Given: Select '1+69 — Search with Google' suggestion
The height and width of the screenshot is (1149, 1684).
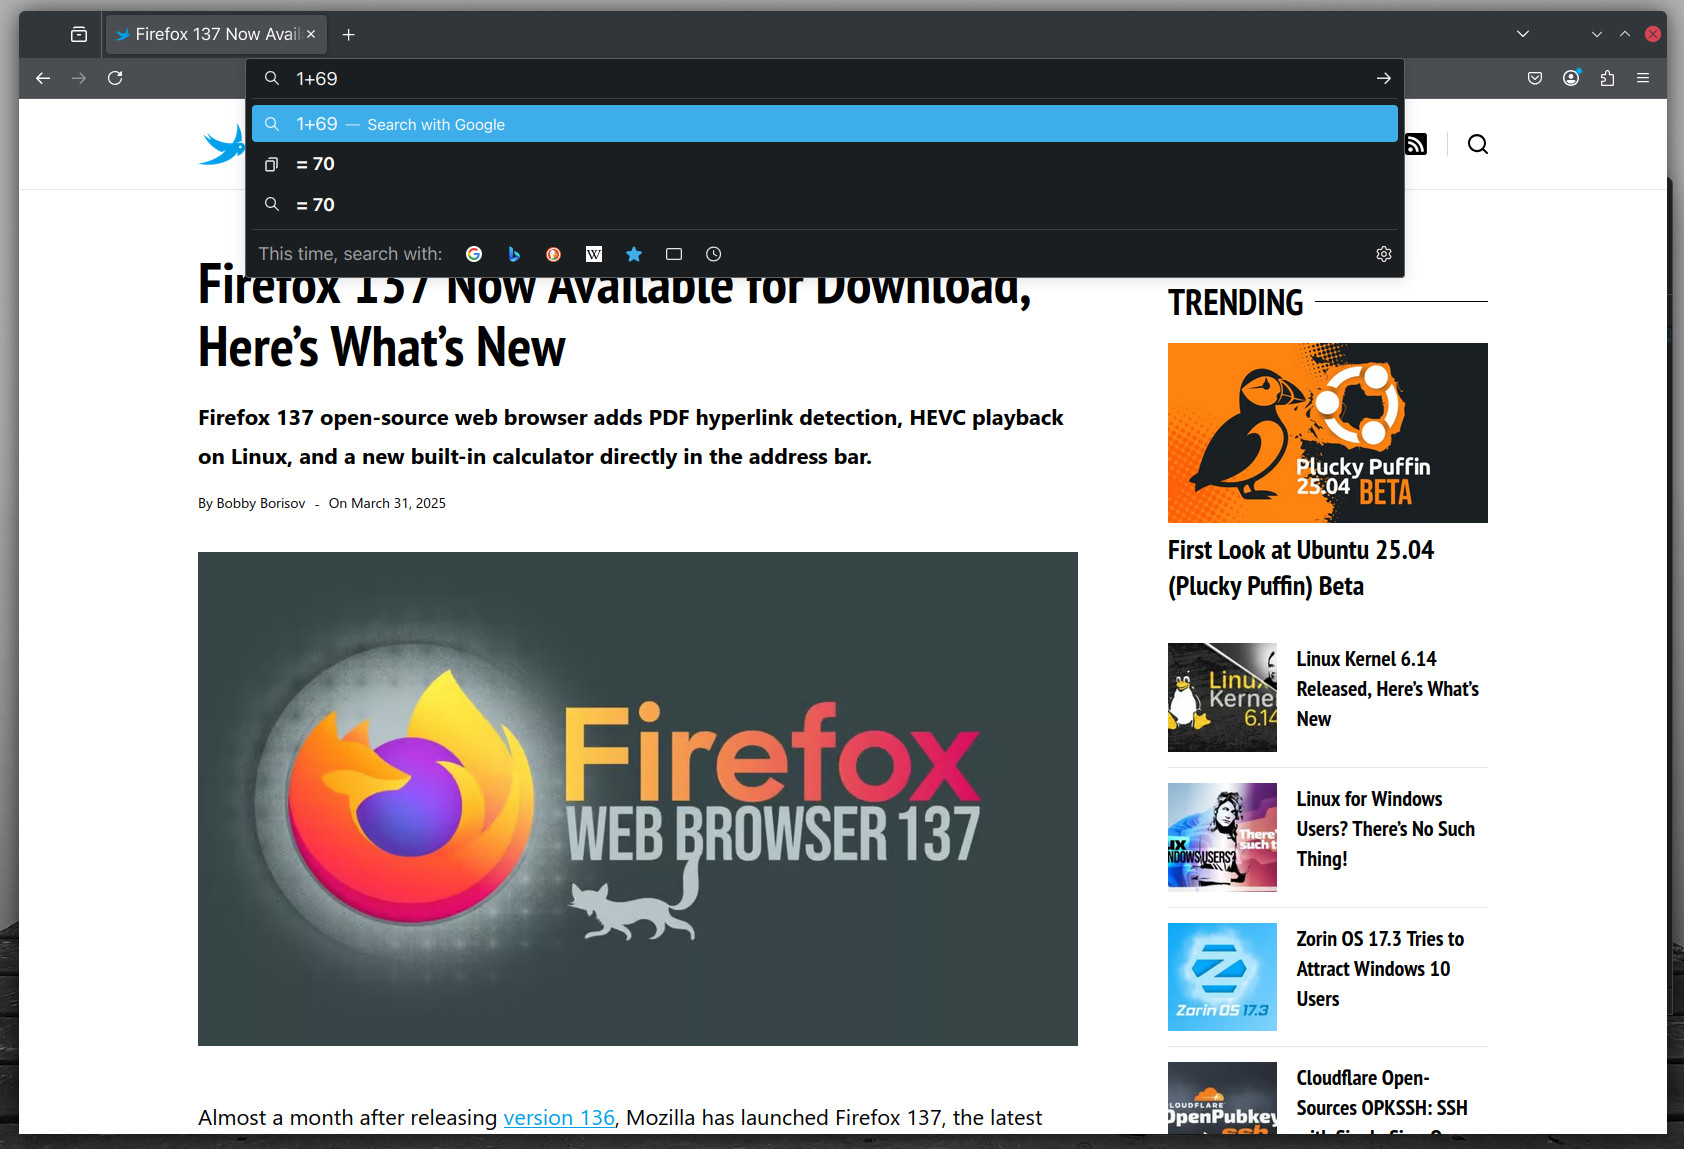Looking at the screenshot, I should point(825,124).
